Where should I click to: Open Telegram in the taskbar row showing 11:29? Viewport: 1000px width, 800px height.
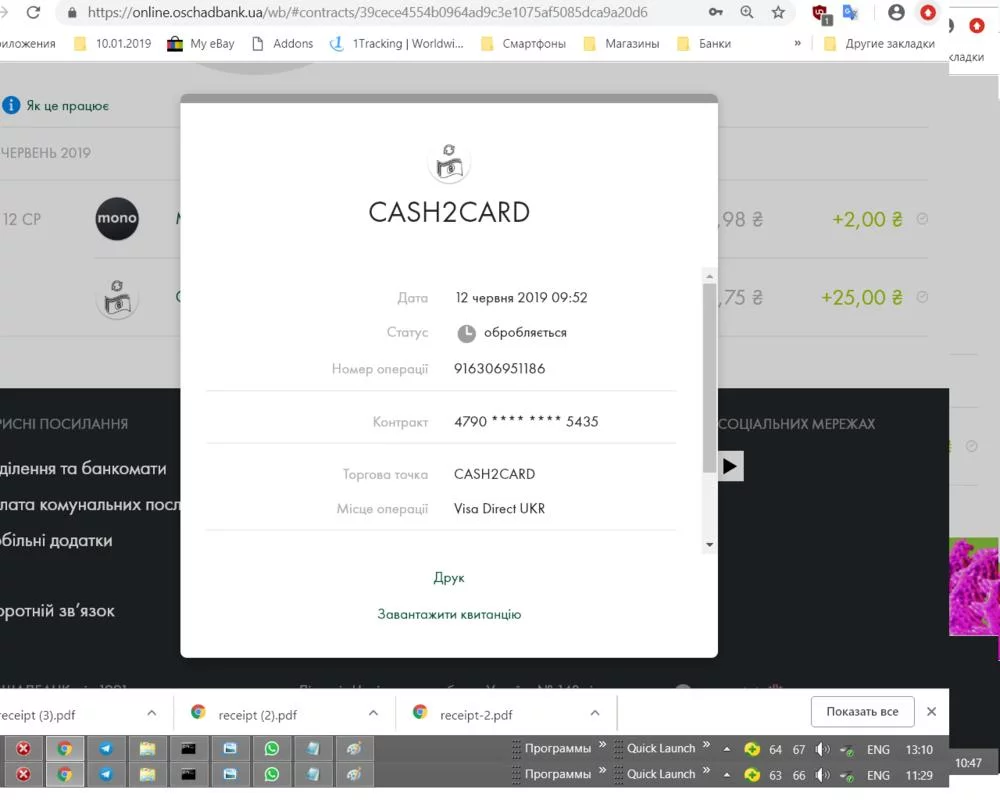pyautogui.click(x=106, y=774)
